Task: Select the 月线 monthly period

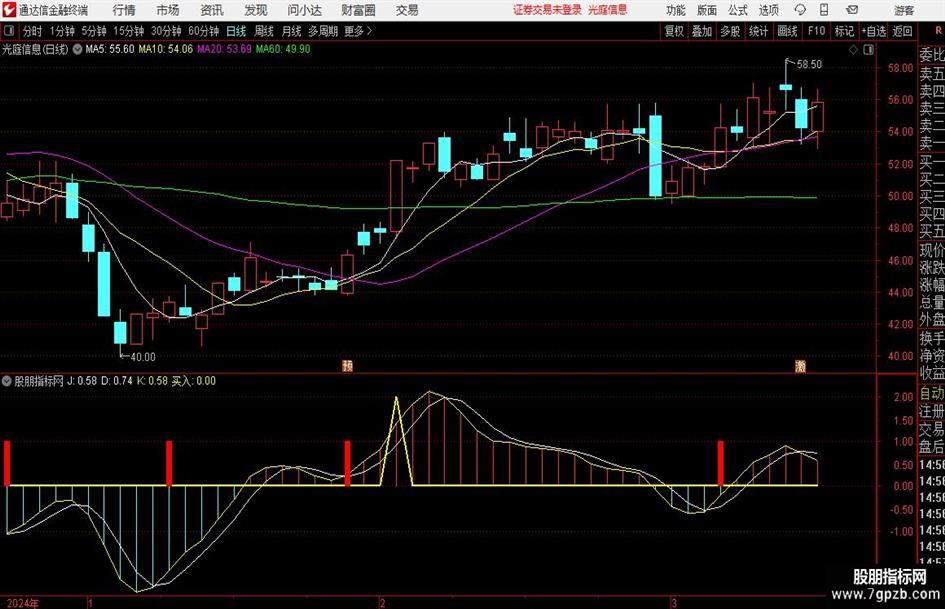Action: click(292, 31)
